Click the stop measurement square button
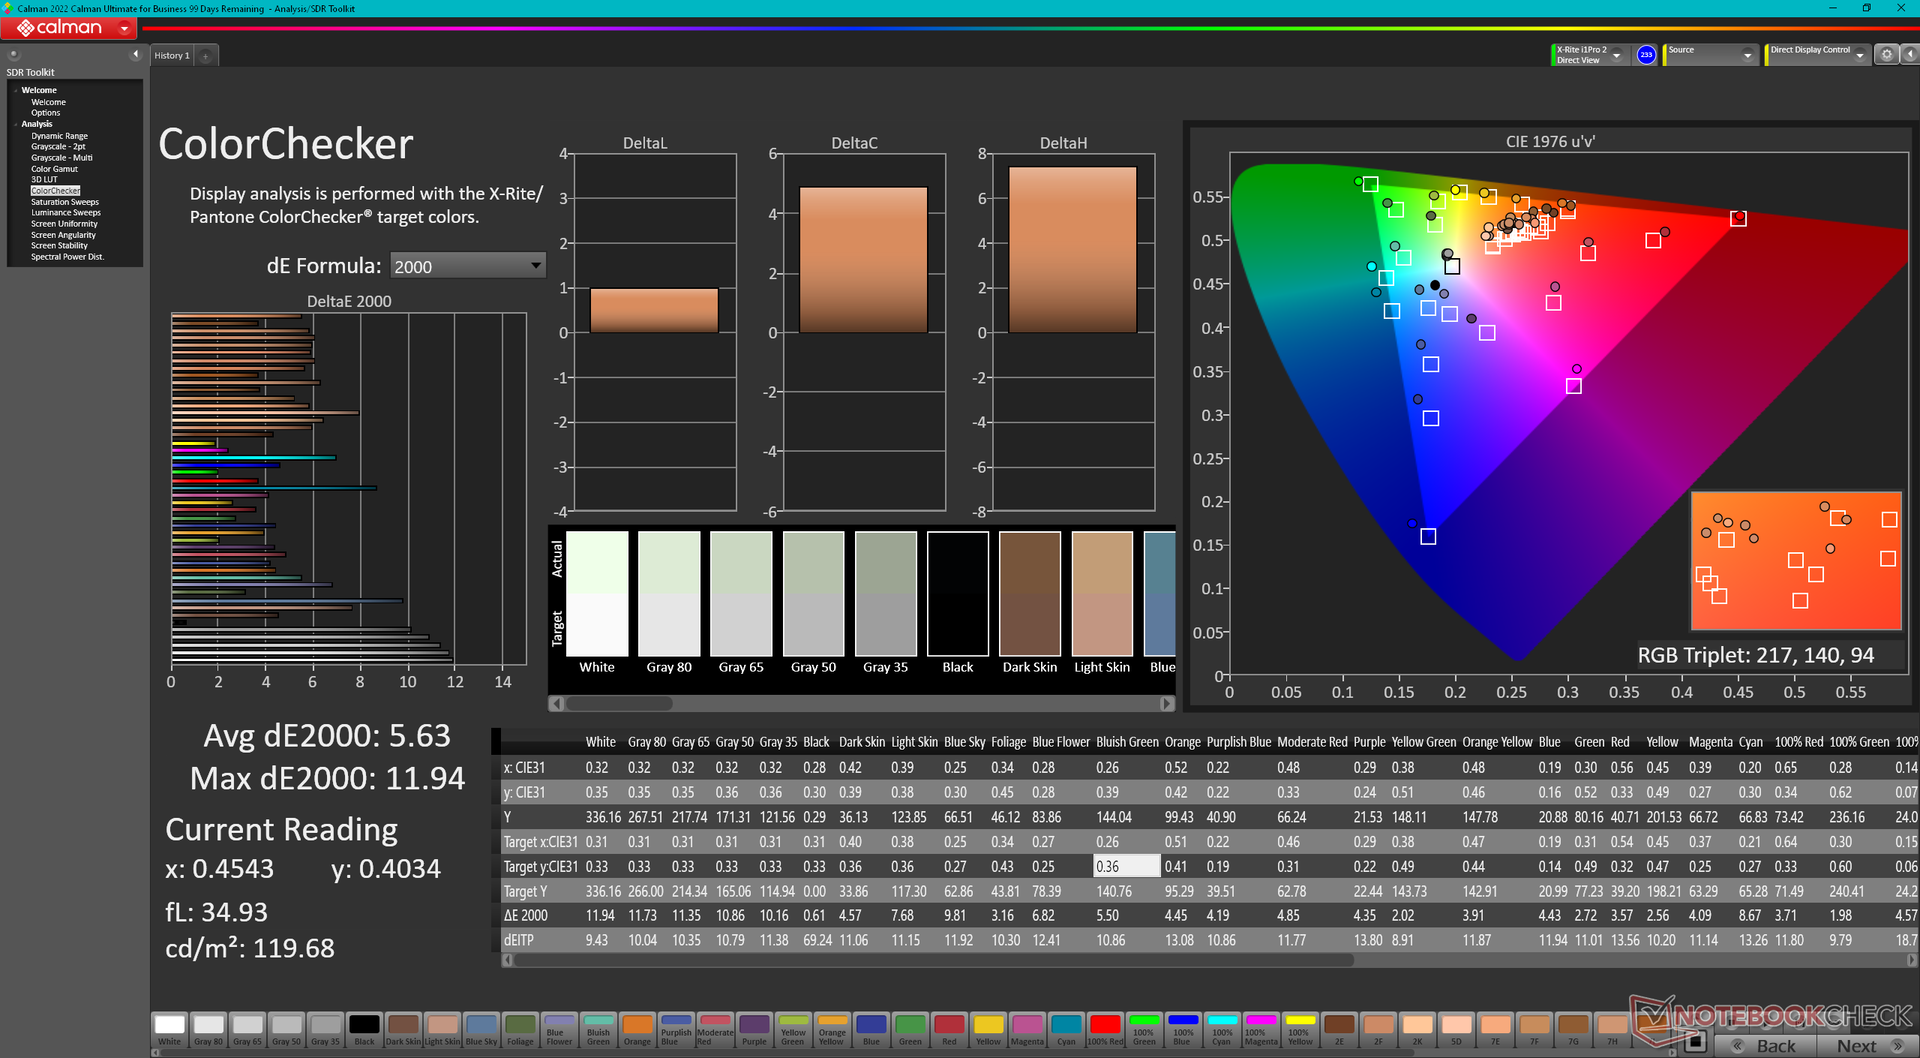 (x=1694, y=1043)
